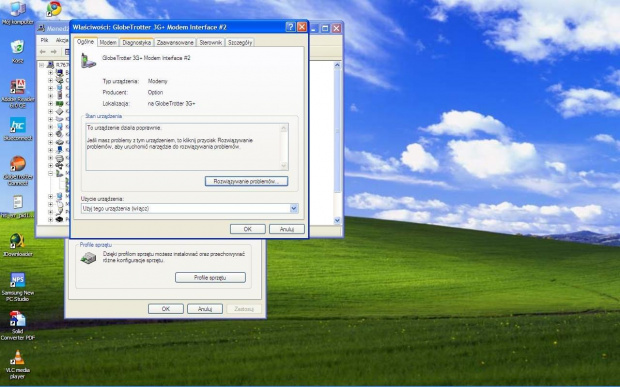Open the Diagnostyka tab
Viewport: 620px width, 387px height.
136,42
